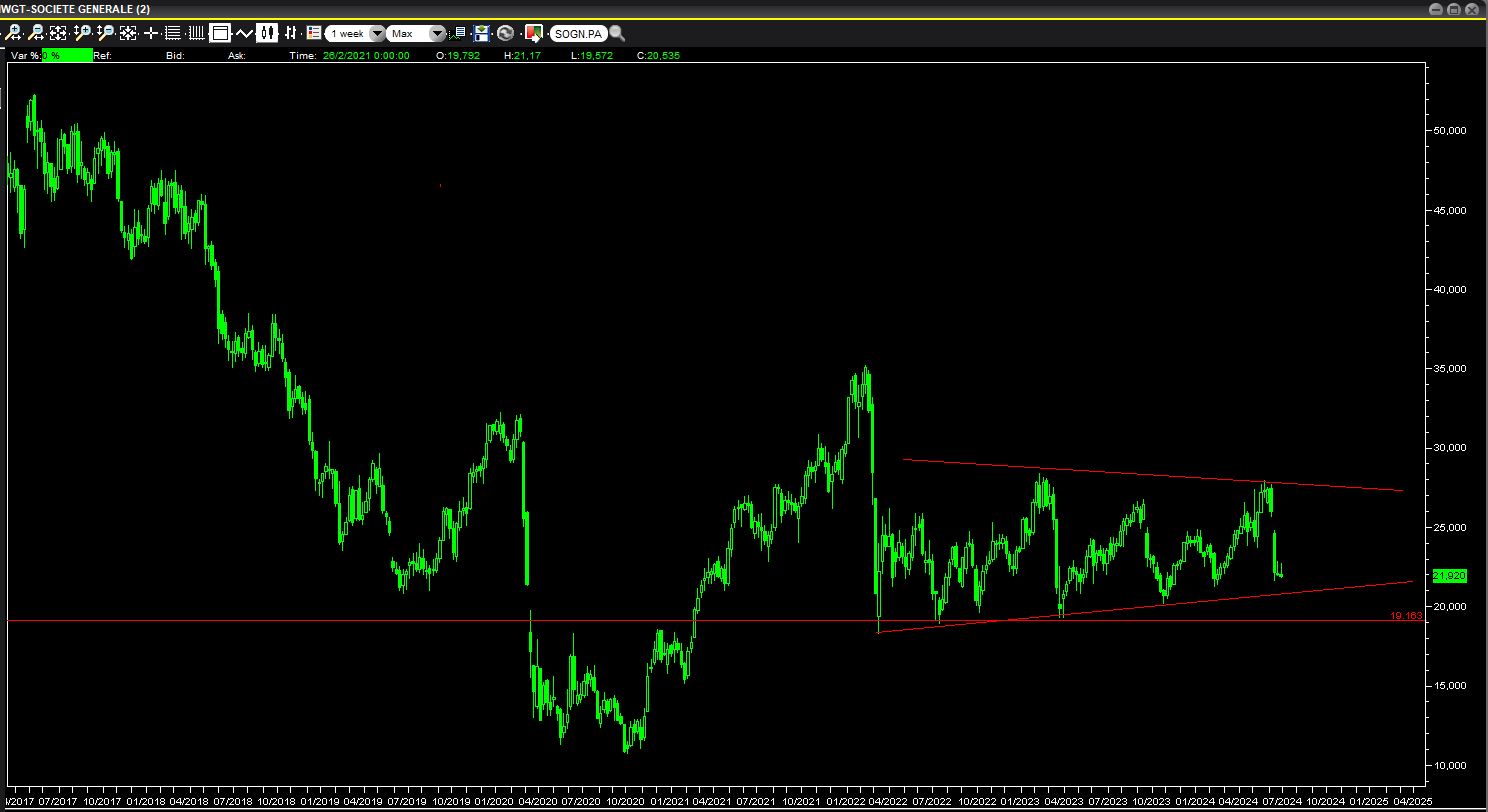Save the chart with floppy disk icon
Screen dimensions: 1488x812
(482, 33)
